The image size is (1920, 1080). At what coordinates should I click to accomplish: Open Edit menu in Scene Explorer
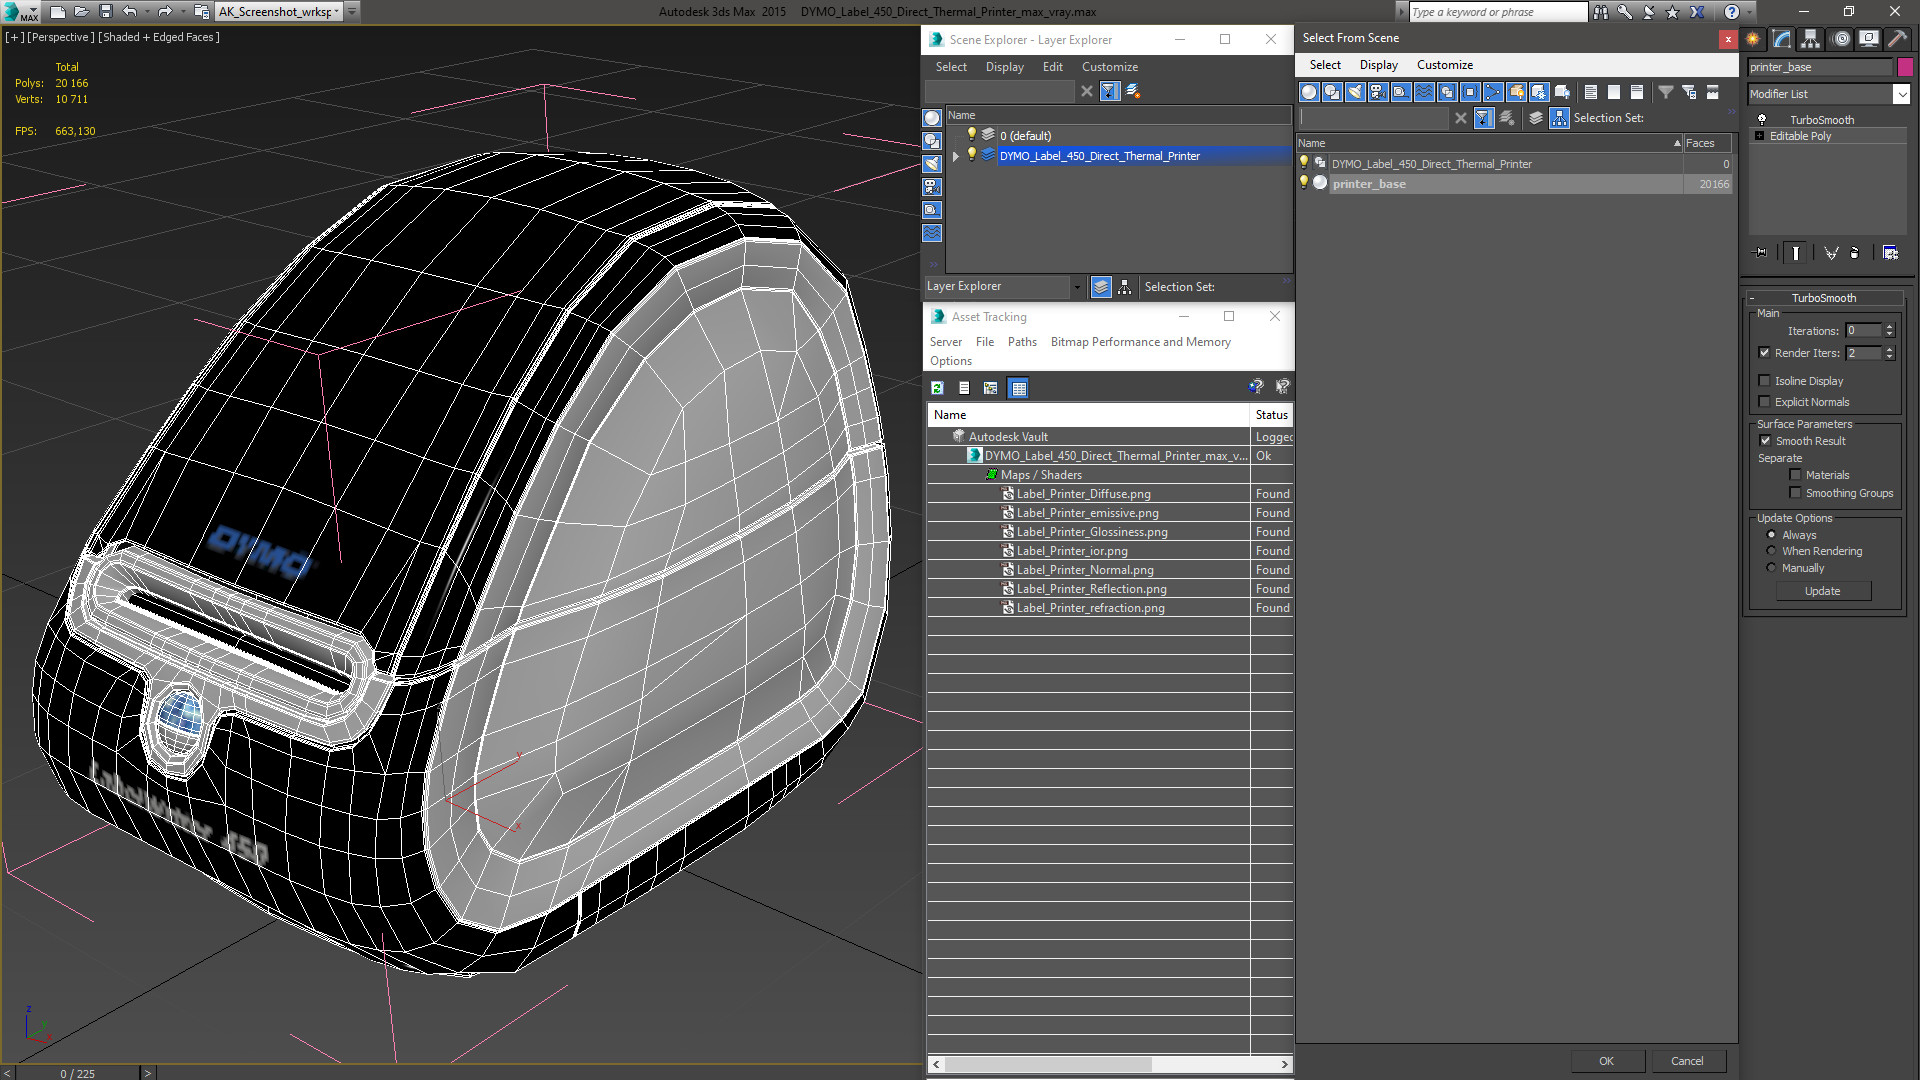click(x=1052, y=67)
